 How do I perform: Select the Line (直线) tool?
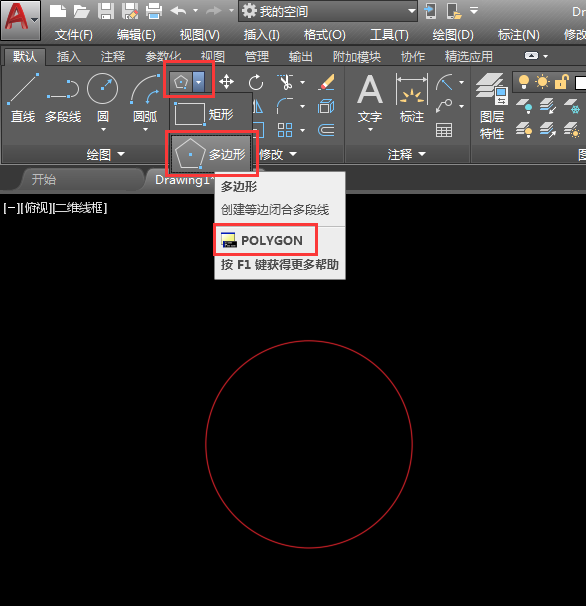click(23, 99)
